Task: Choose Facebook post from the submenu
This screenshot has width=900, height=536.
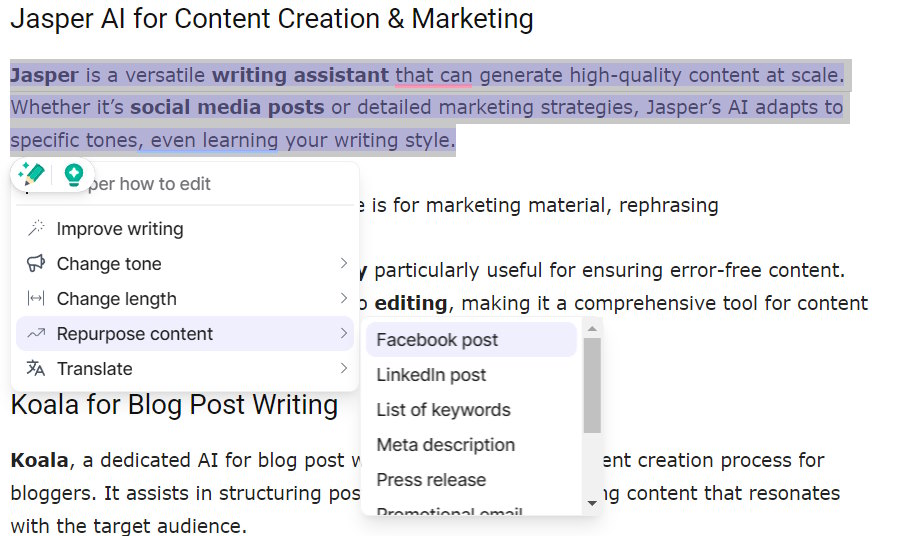Action: pyautogui.click(x=471, y=340)
